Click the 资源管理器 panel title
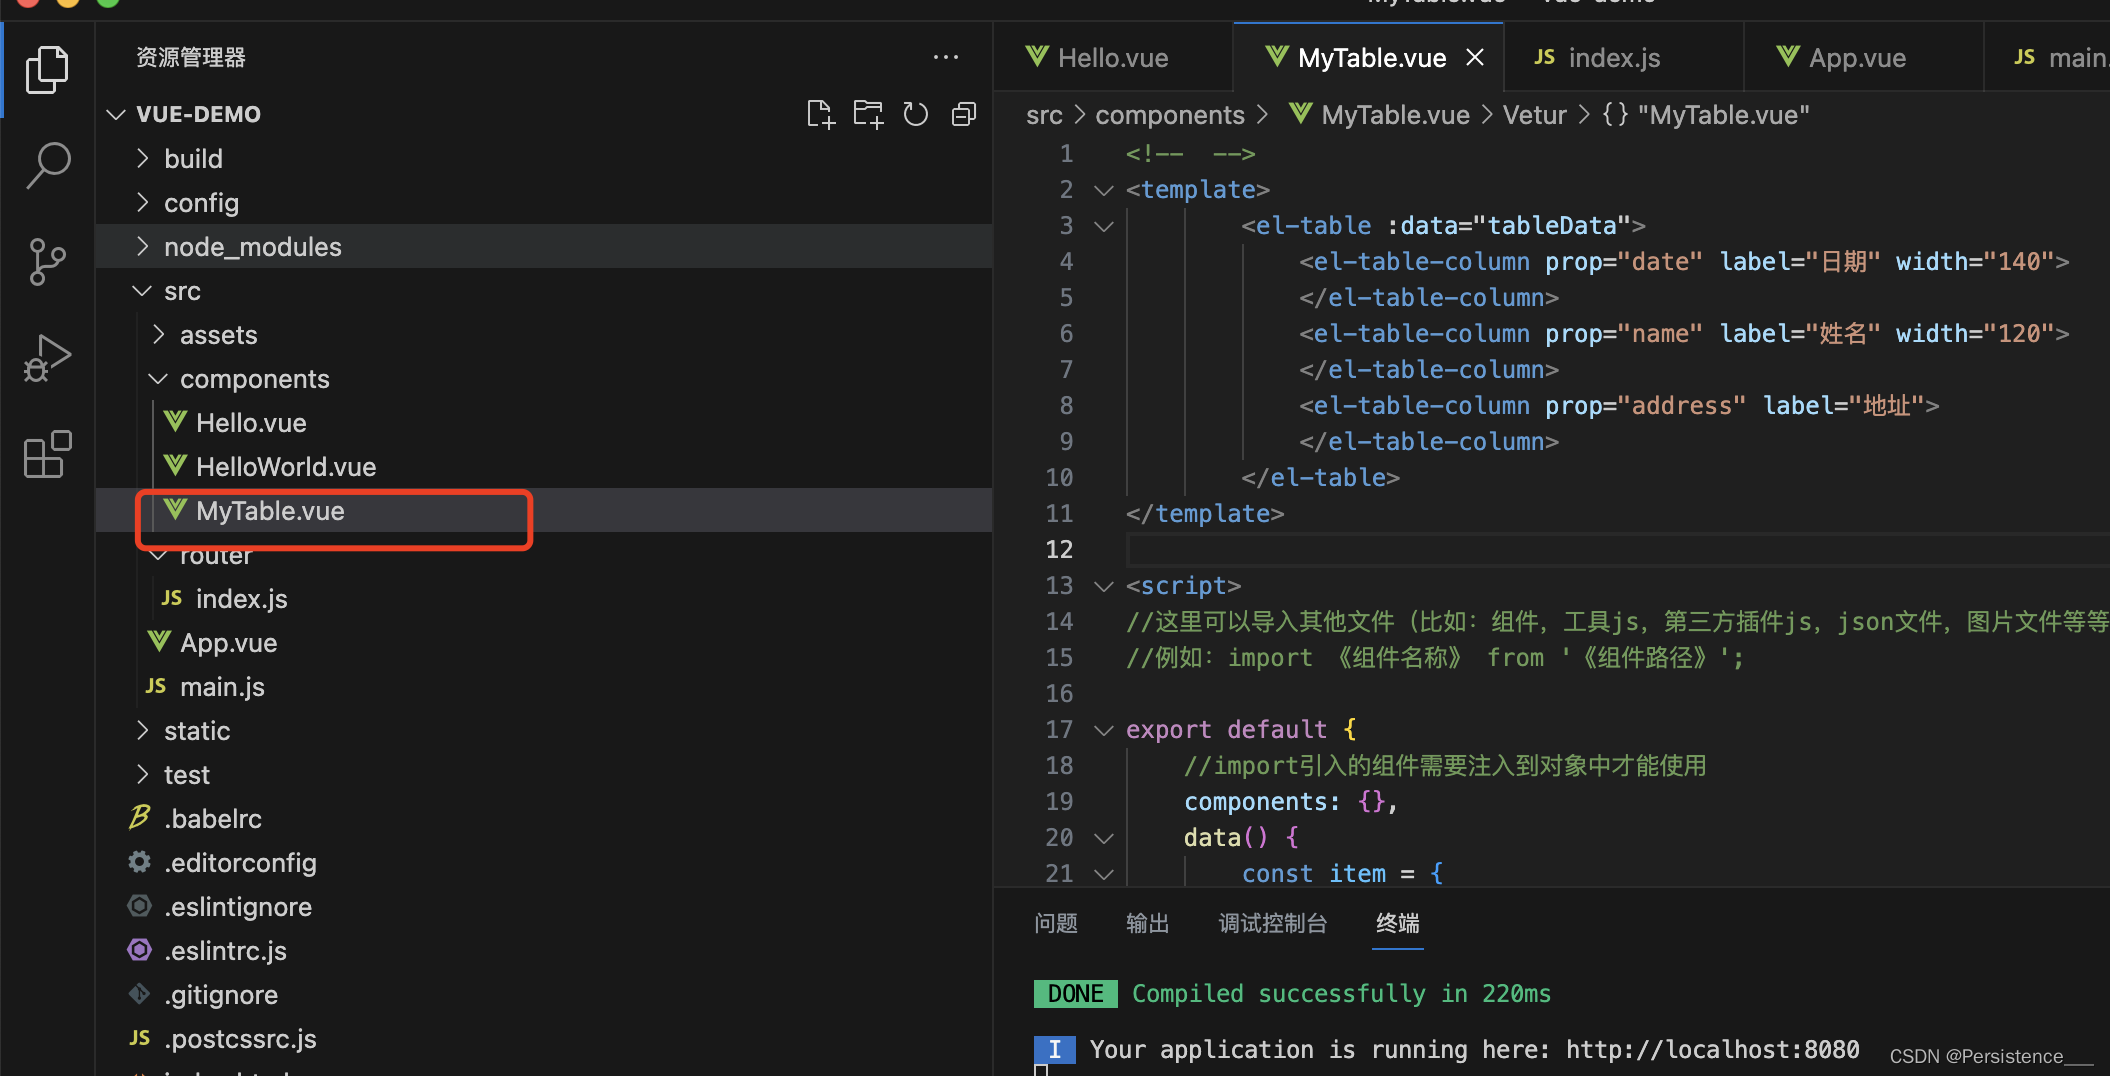Screen dimensions: 2110x1076 [x=191, y=57]
